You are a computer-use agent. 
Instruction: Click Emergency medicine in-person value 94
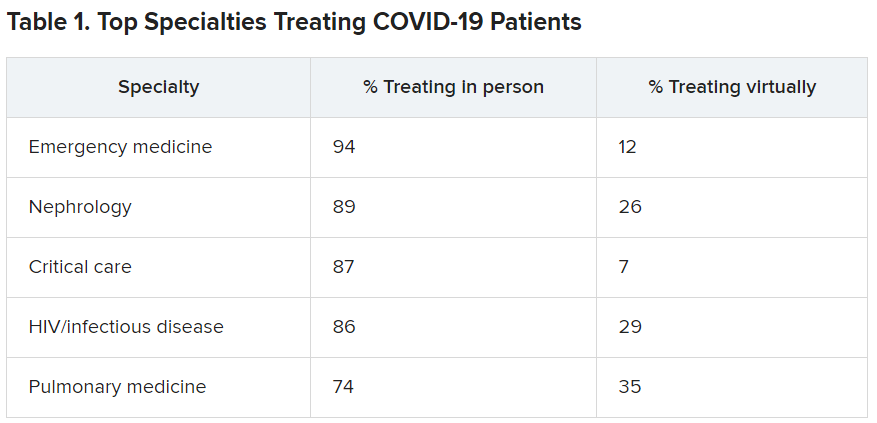(x=344, y=147)
